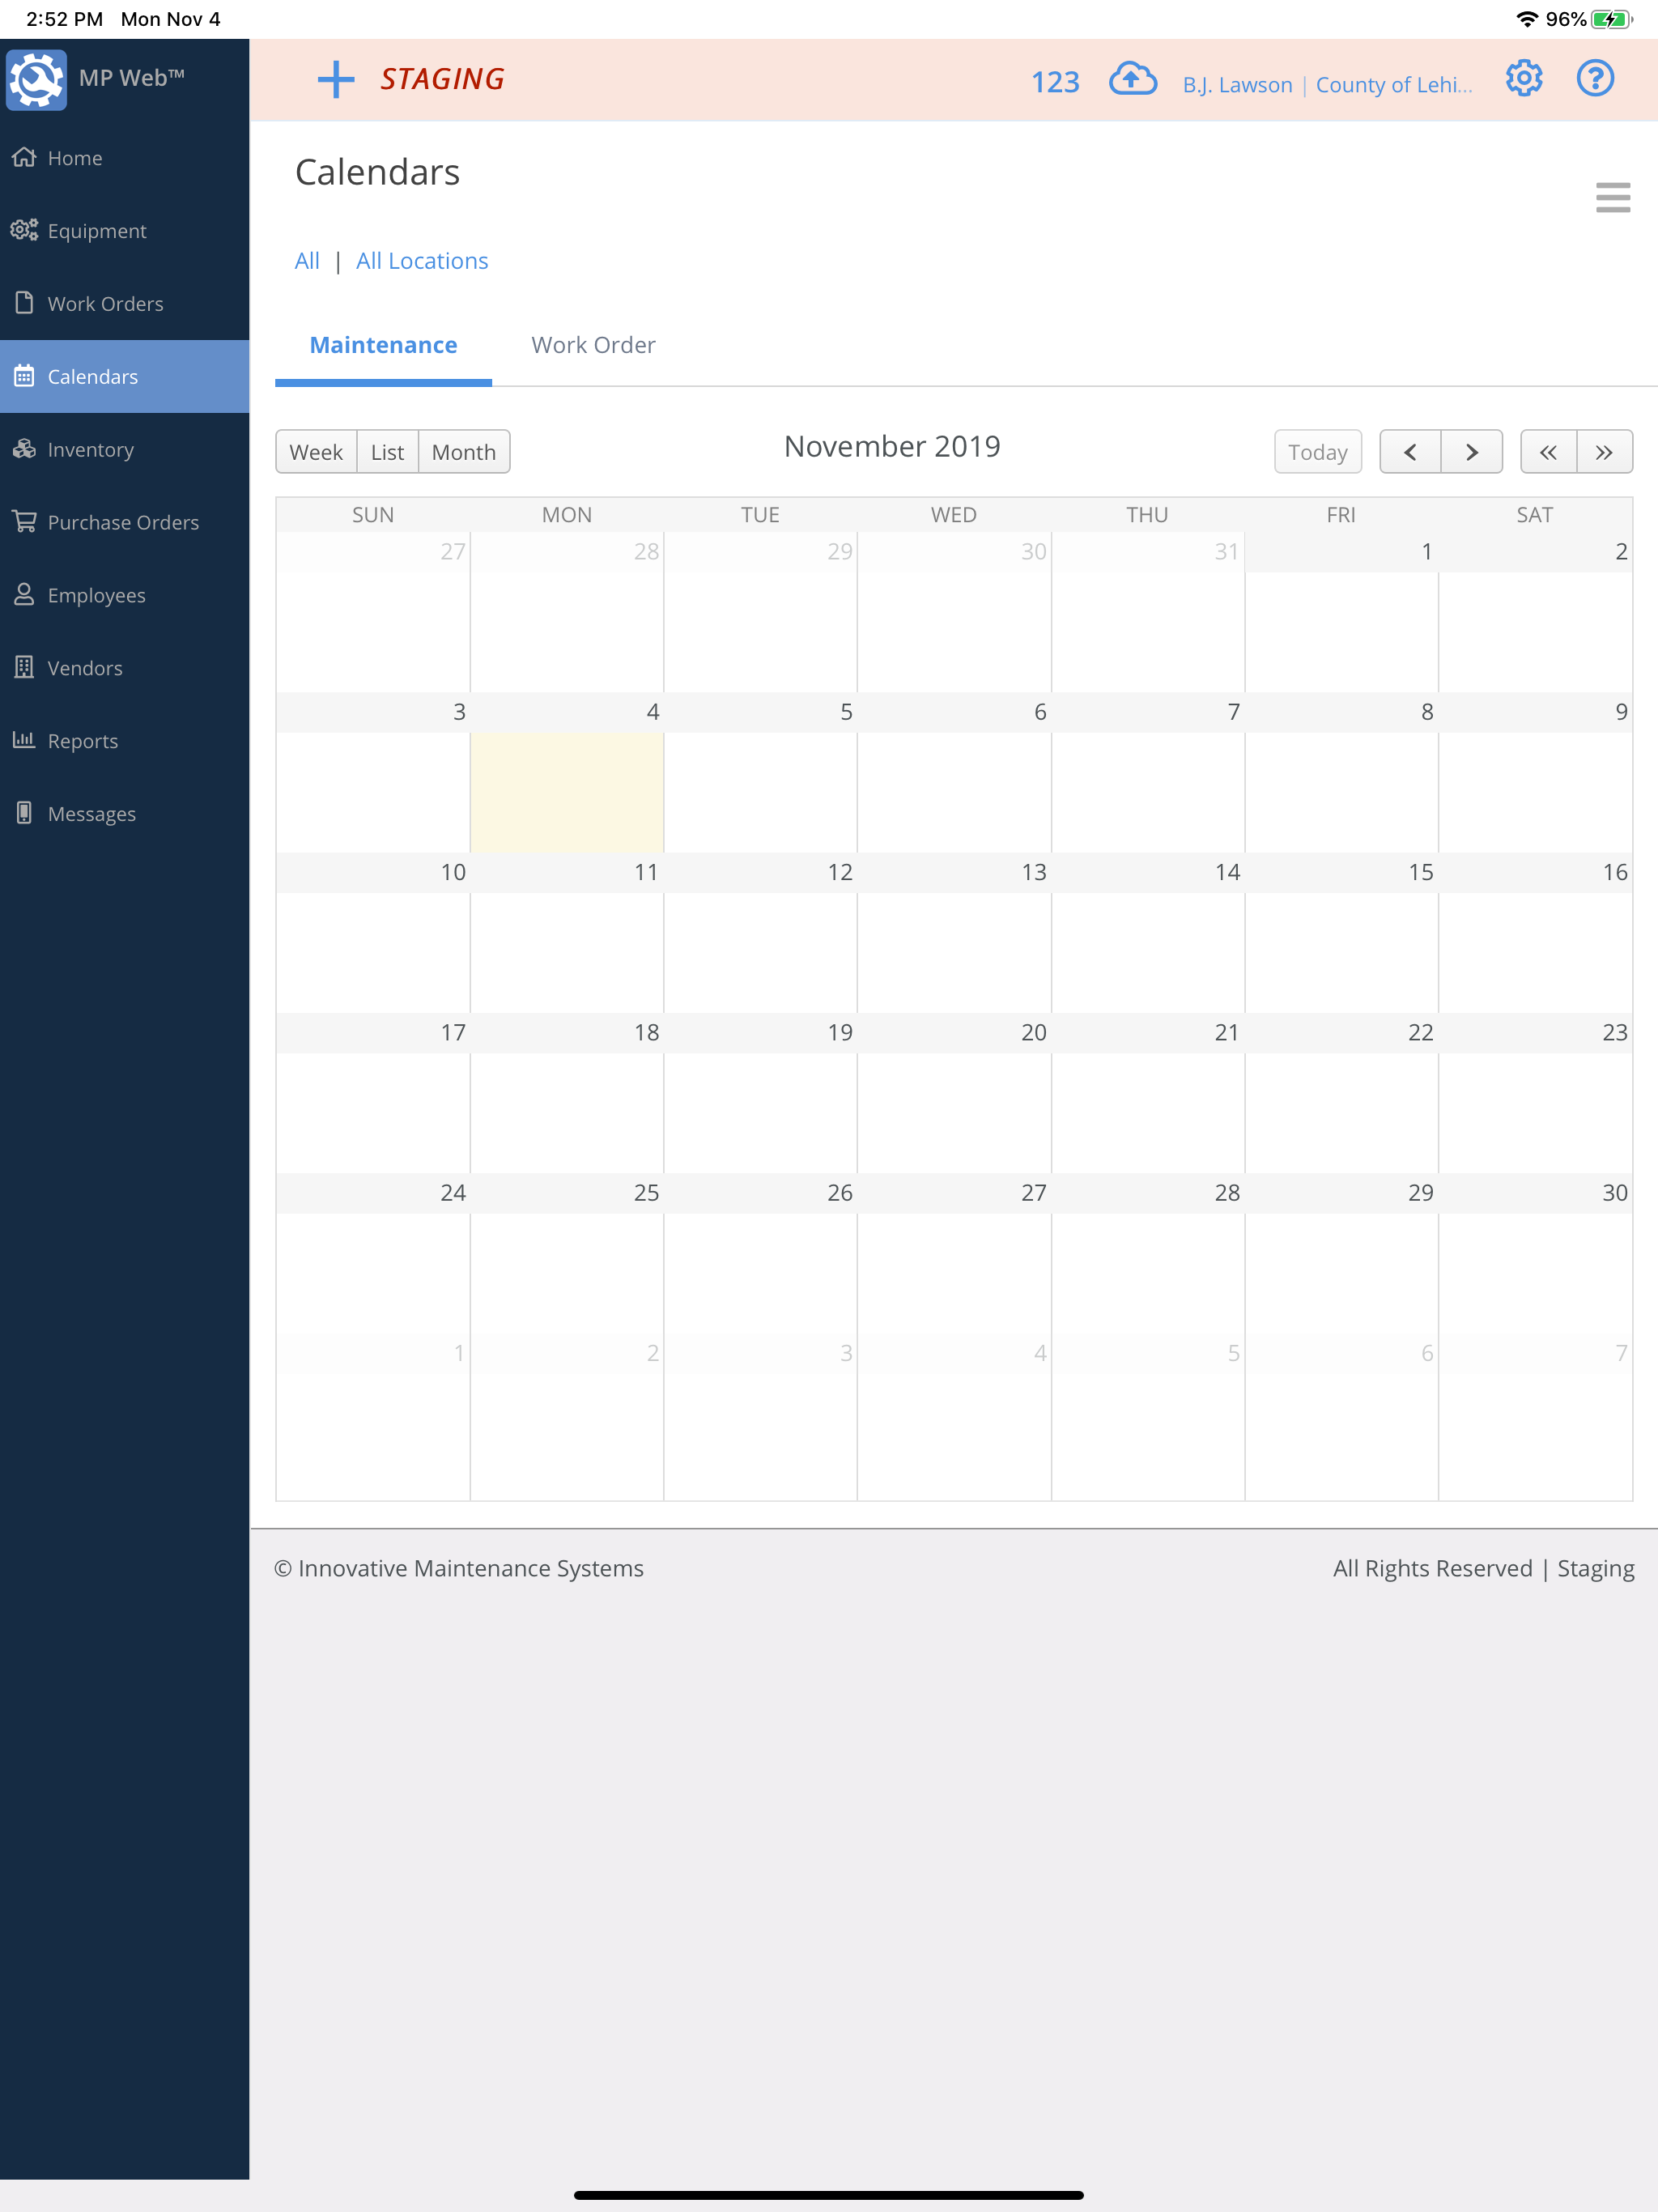Image resolution: width=1658 pixels, height=2212 pixels.
Task: Click the Messages phone icon
Action: click(x=24, y=813)
